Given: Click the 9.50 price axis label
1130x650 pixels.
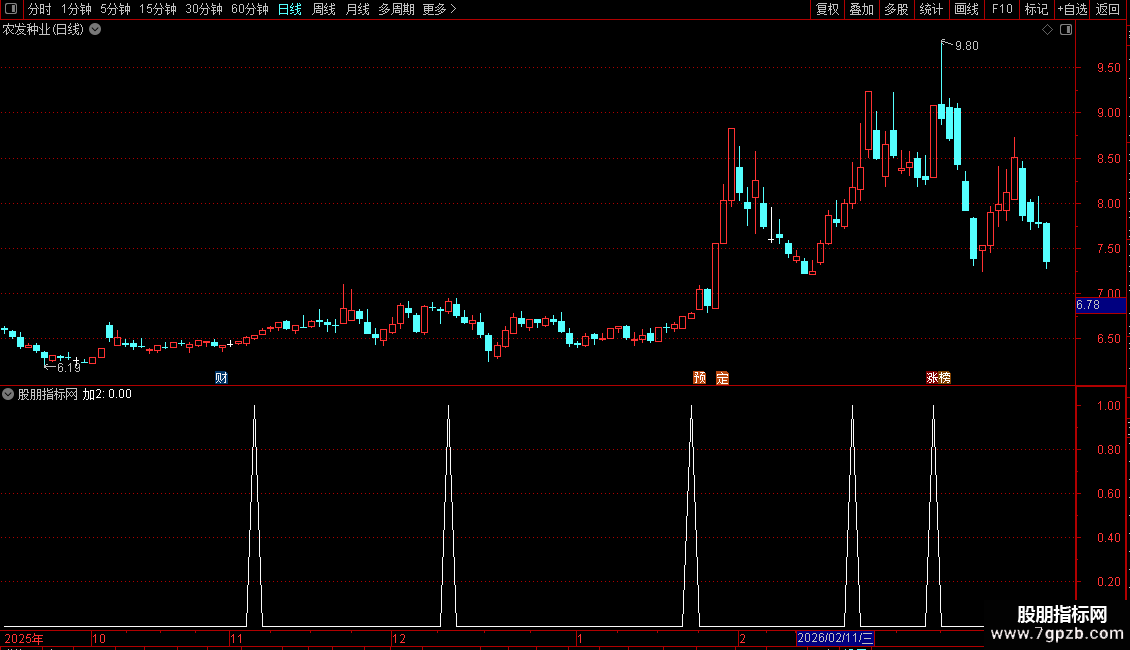Looking at the screenshot, I should (x=1108, y=68).
